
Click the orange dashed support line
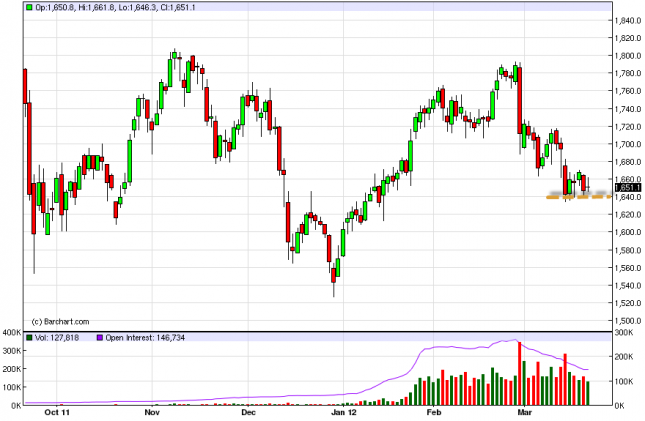point(579,198)
